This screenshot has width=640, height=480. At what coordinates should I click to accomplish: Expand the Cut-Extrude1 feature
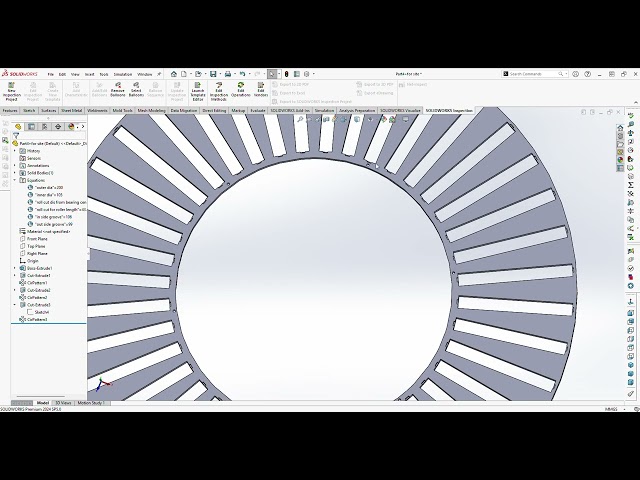click(15, 276)
